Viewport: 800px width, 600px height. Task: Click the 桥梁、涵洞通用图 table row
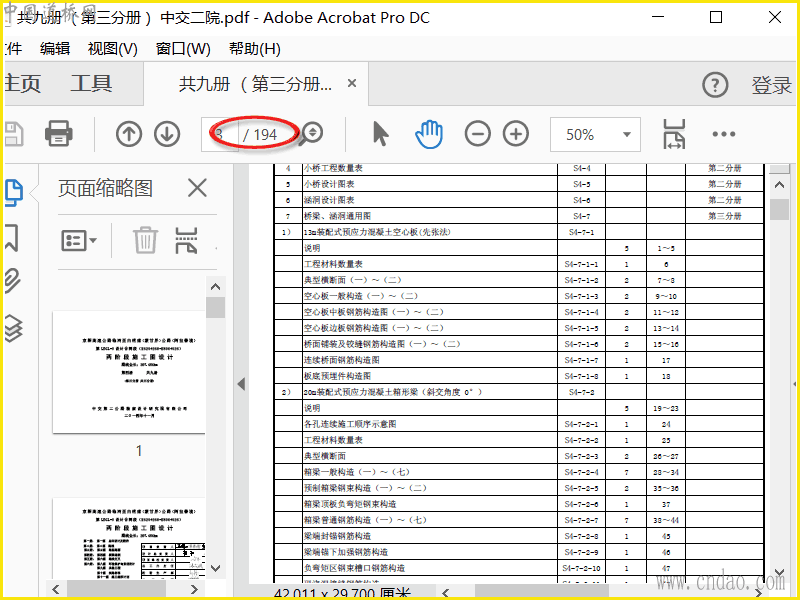518,216
